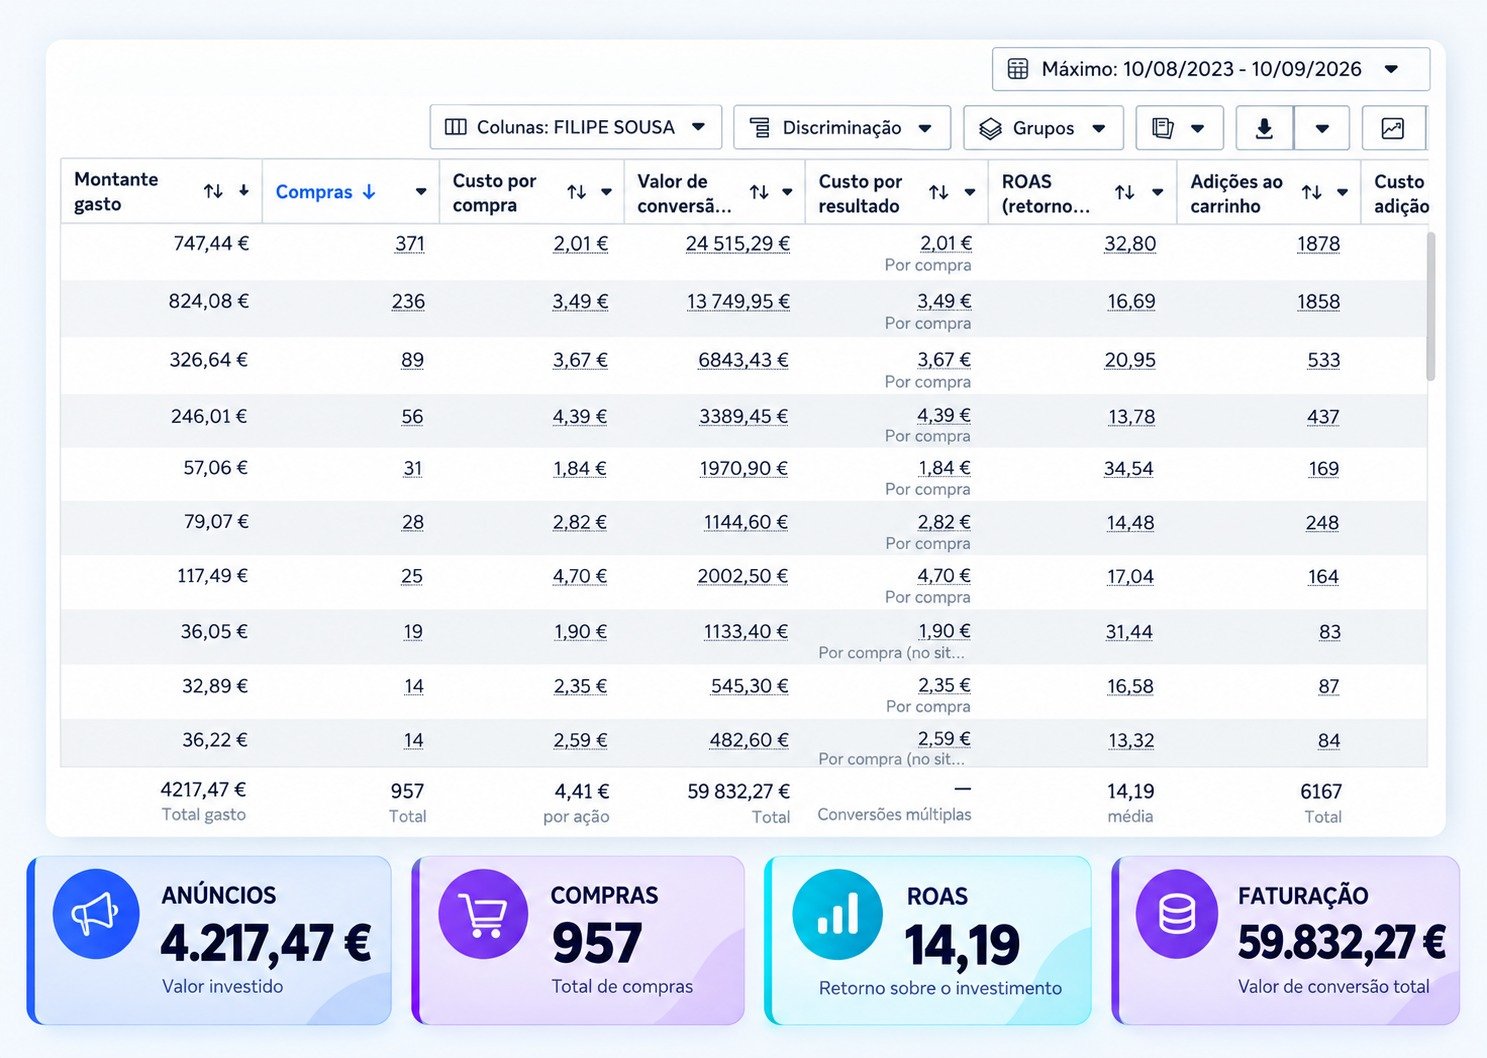Image resolution: width=1487 pixels, height=1058 pixels.
Task: Sort by Custo por compra arrows
Action: point(576,192)
